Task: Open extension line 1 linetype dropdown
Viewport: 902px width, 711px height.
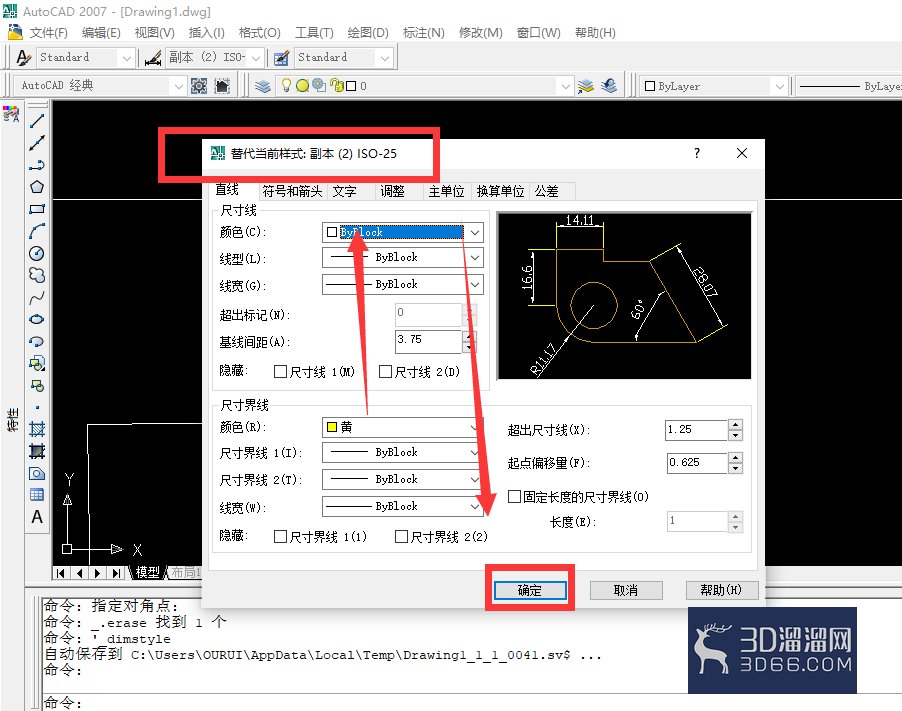Action: point(403,453)
